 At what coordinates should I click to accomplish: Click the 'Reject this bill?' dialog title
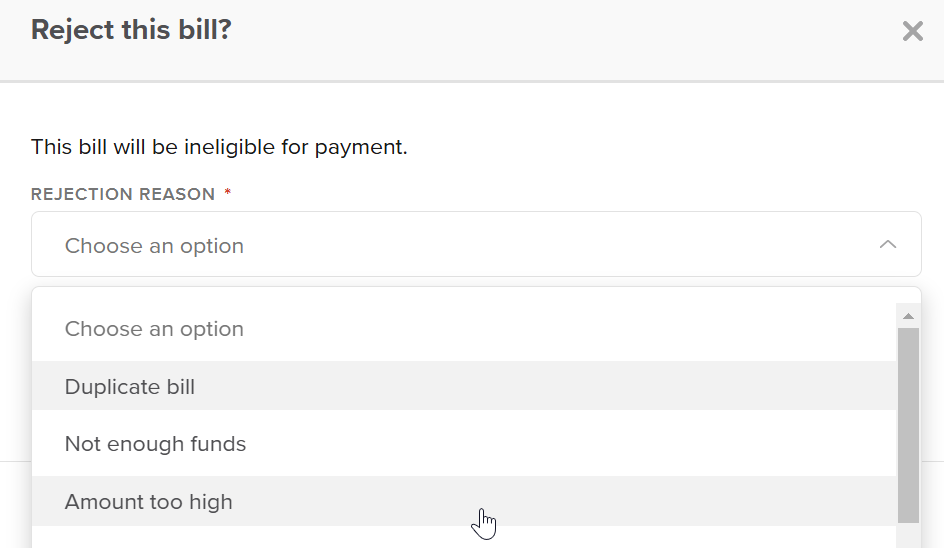tap(131, 30)
